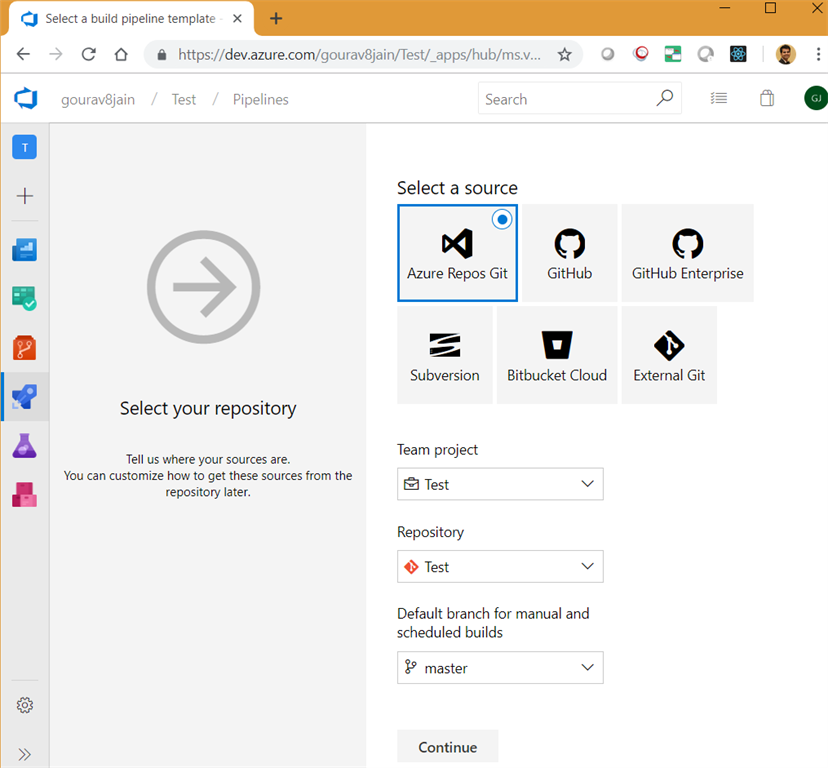The width and height of the screenshot is (828, 768).
Task: Click gourav8jain organization breadcrumb
Action: tap(98, 99)
